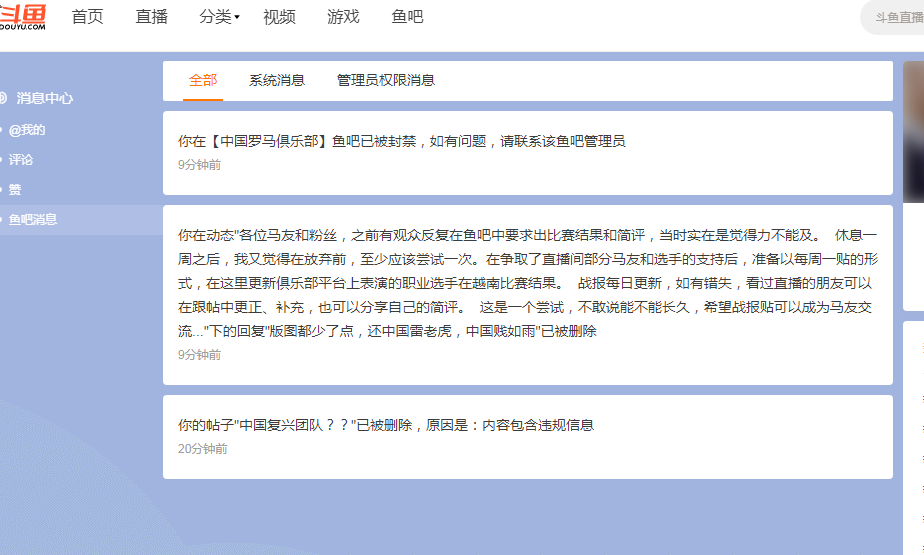Select 评论 in the sidebar

(x=21, y=160)
